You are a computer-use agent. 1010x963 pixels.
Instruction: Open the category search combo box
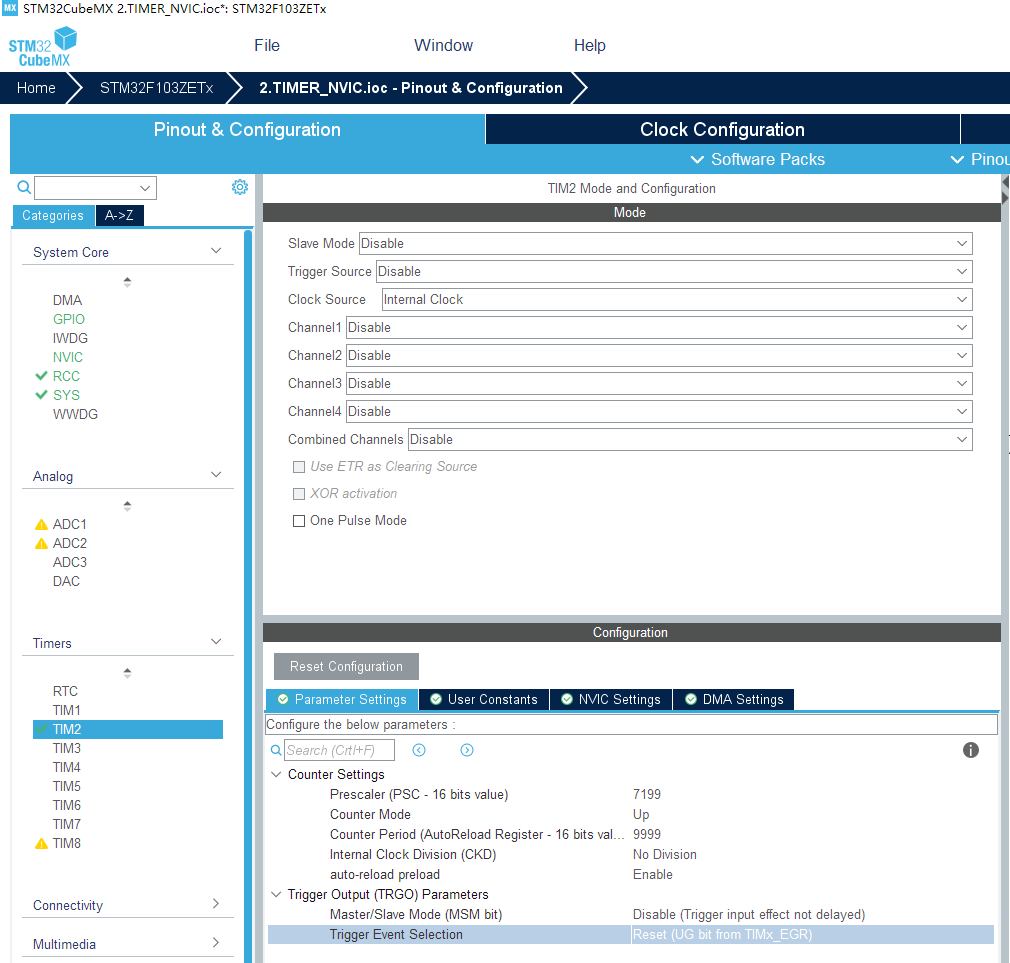(95, 187)
